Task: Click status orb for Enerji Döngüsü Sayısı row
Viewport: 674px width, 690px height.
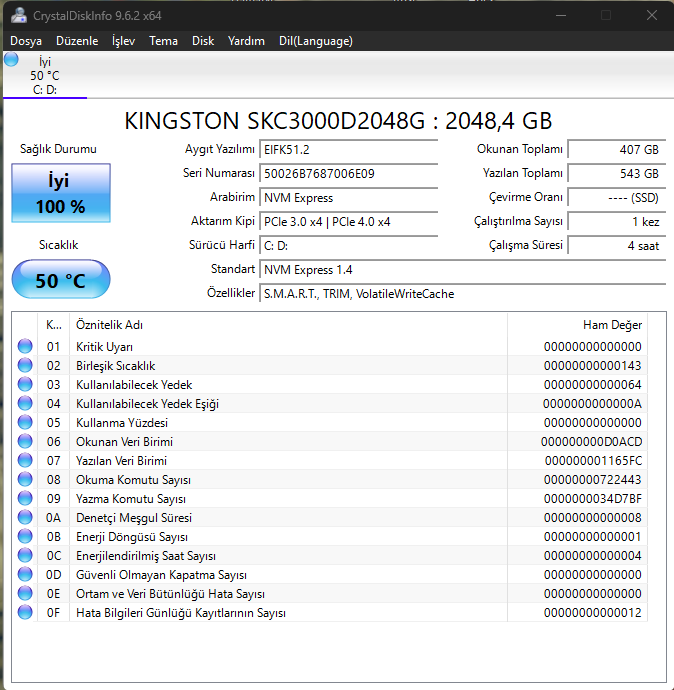Action: (x=26, y=537)
